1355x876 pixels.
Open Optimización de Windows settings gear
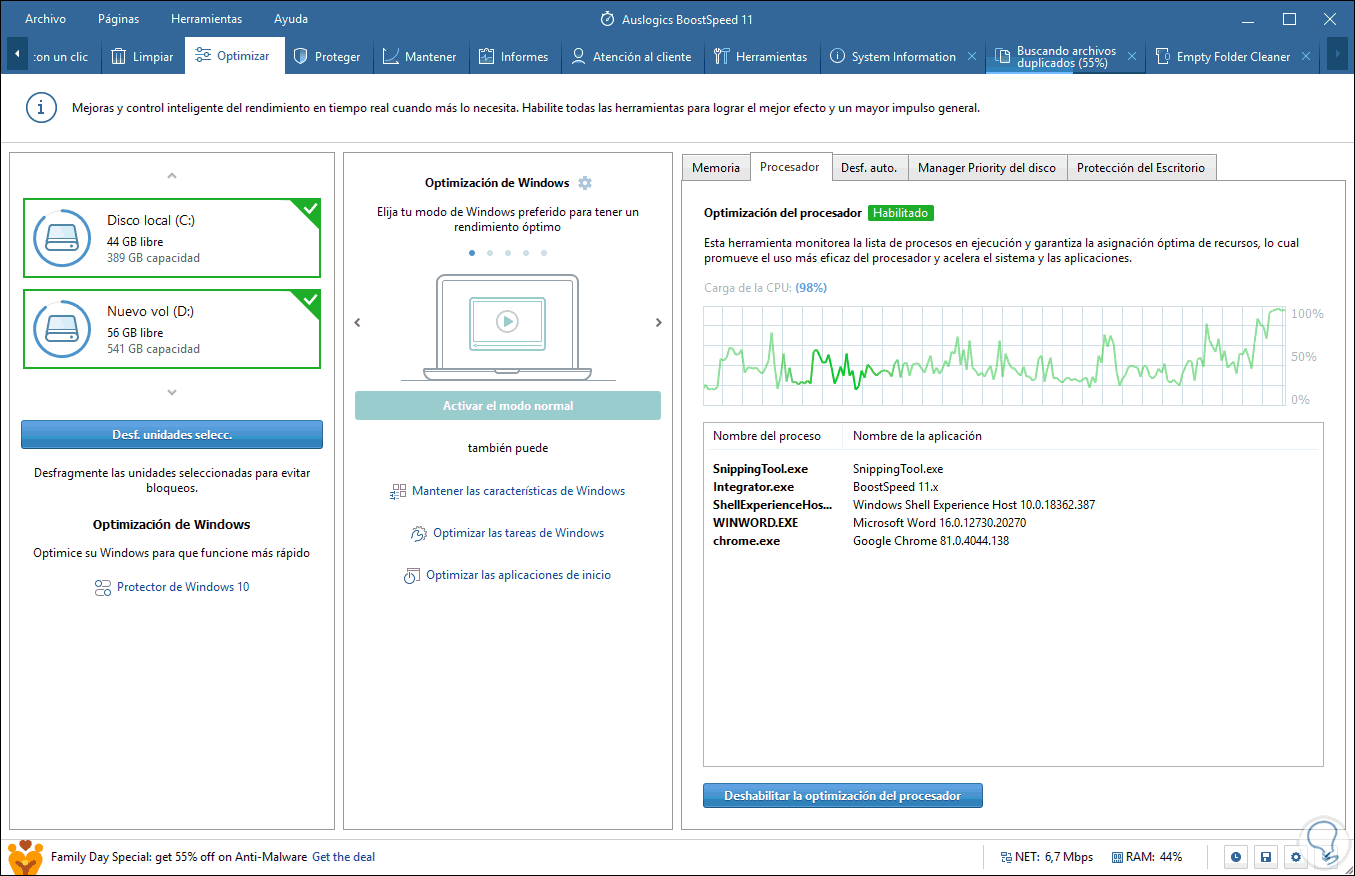[585, 183]
